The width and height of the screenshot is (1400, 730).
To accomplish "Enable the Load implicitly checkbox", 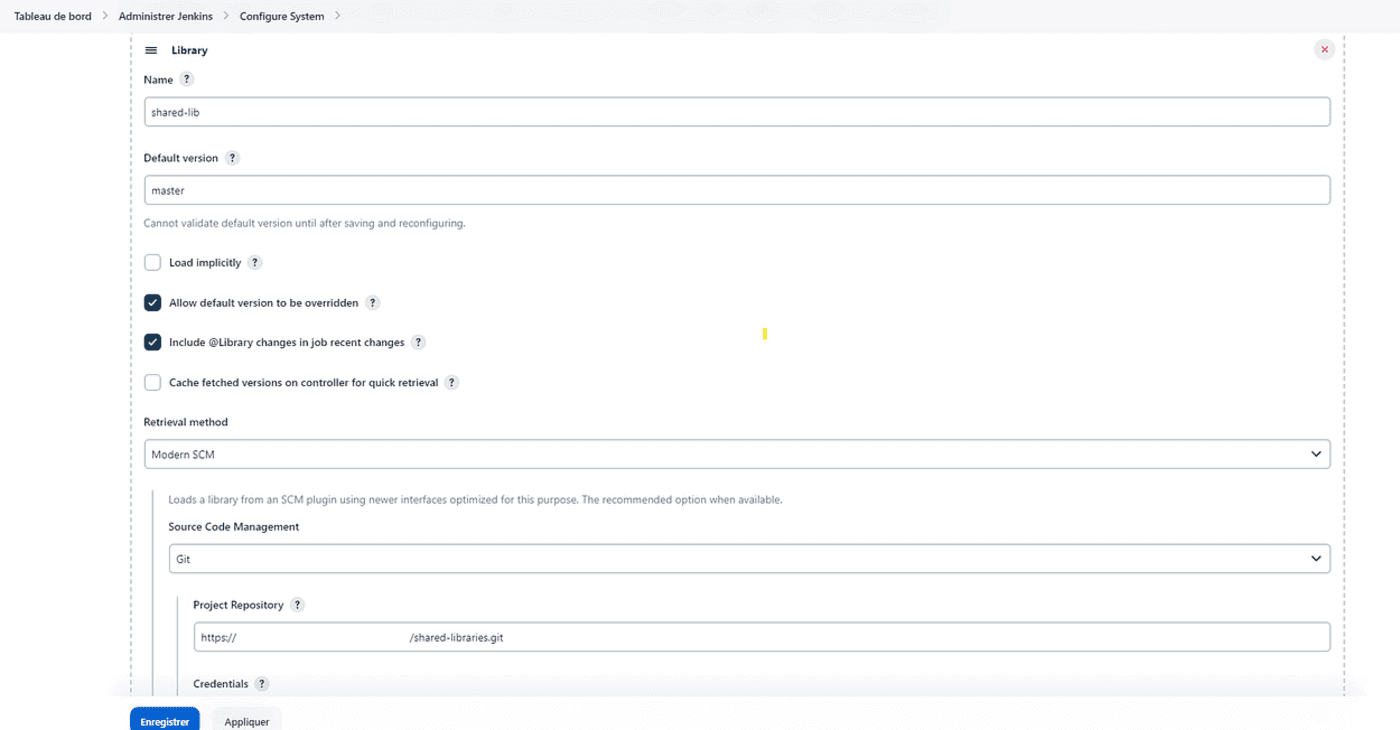I will (153, 263).
